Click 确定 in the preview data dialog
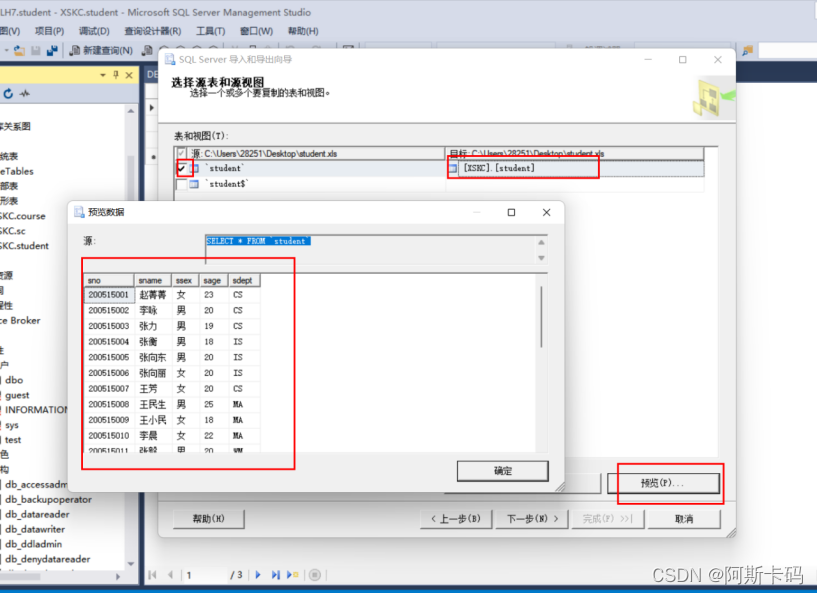The width and height of the screenshot is (818, 594). pos(502,471)
